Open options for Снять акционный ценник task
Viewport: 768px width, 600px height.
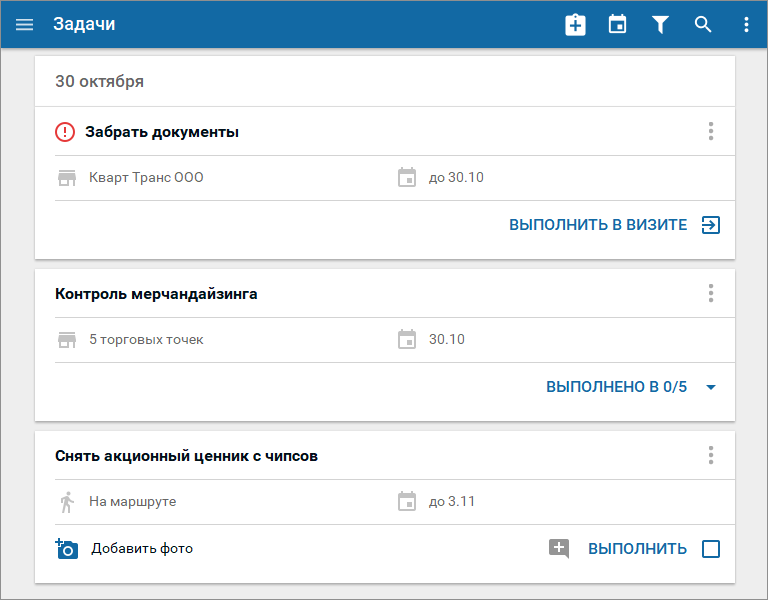tap(711, 456)
